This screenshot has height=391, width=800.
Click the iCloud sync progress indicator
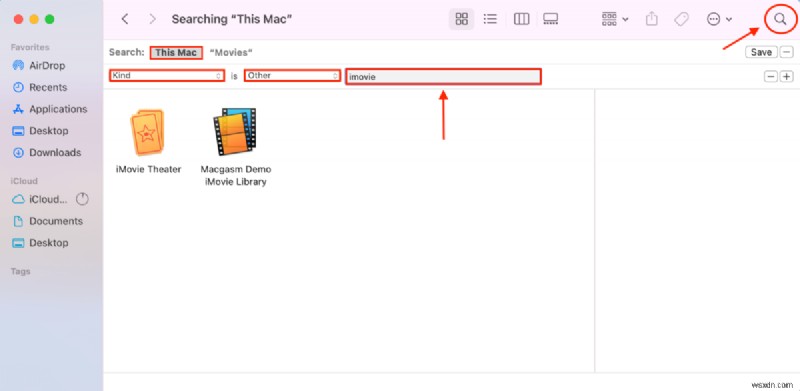coord(82,199)
